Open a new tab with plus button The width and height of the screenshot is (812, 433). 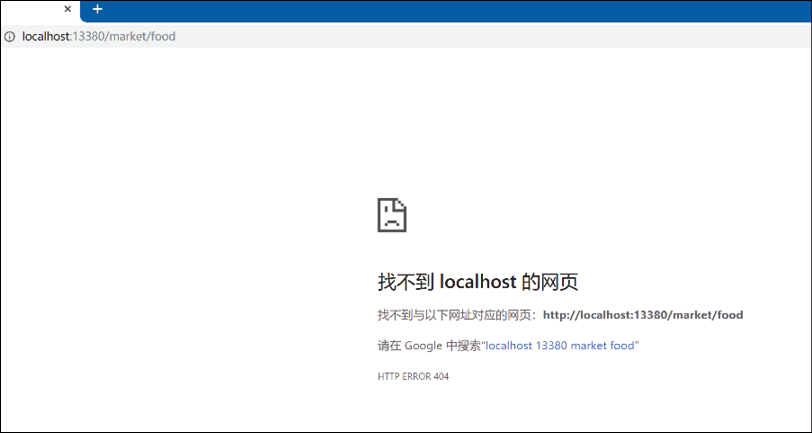click(x=97, y=9)
